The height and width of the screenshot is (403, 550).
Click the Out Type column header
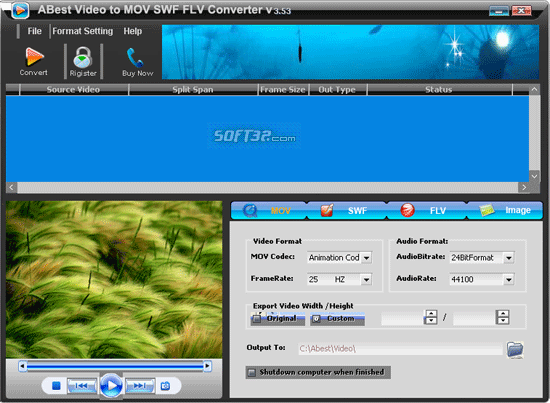tap(337, 90)
